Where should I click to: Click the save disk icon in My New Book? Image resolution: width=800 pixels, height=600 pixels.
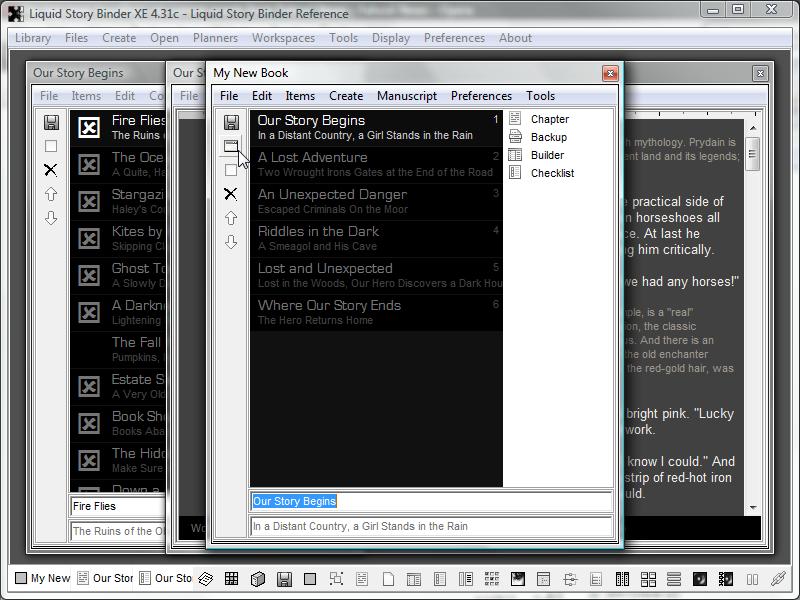pos(231,122)
